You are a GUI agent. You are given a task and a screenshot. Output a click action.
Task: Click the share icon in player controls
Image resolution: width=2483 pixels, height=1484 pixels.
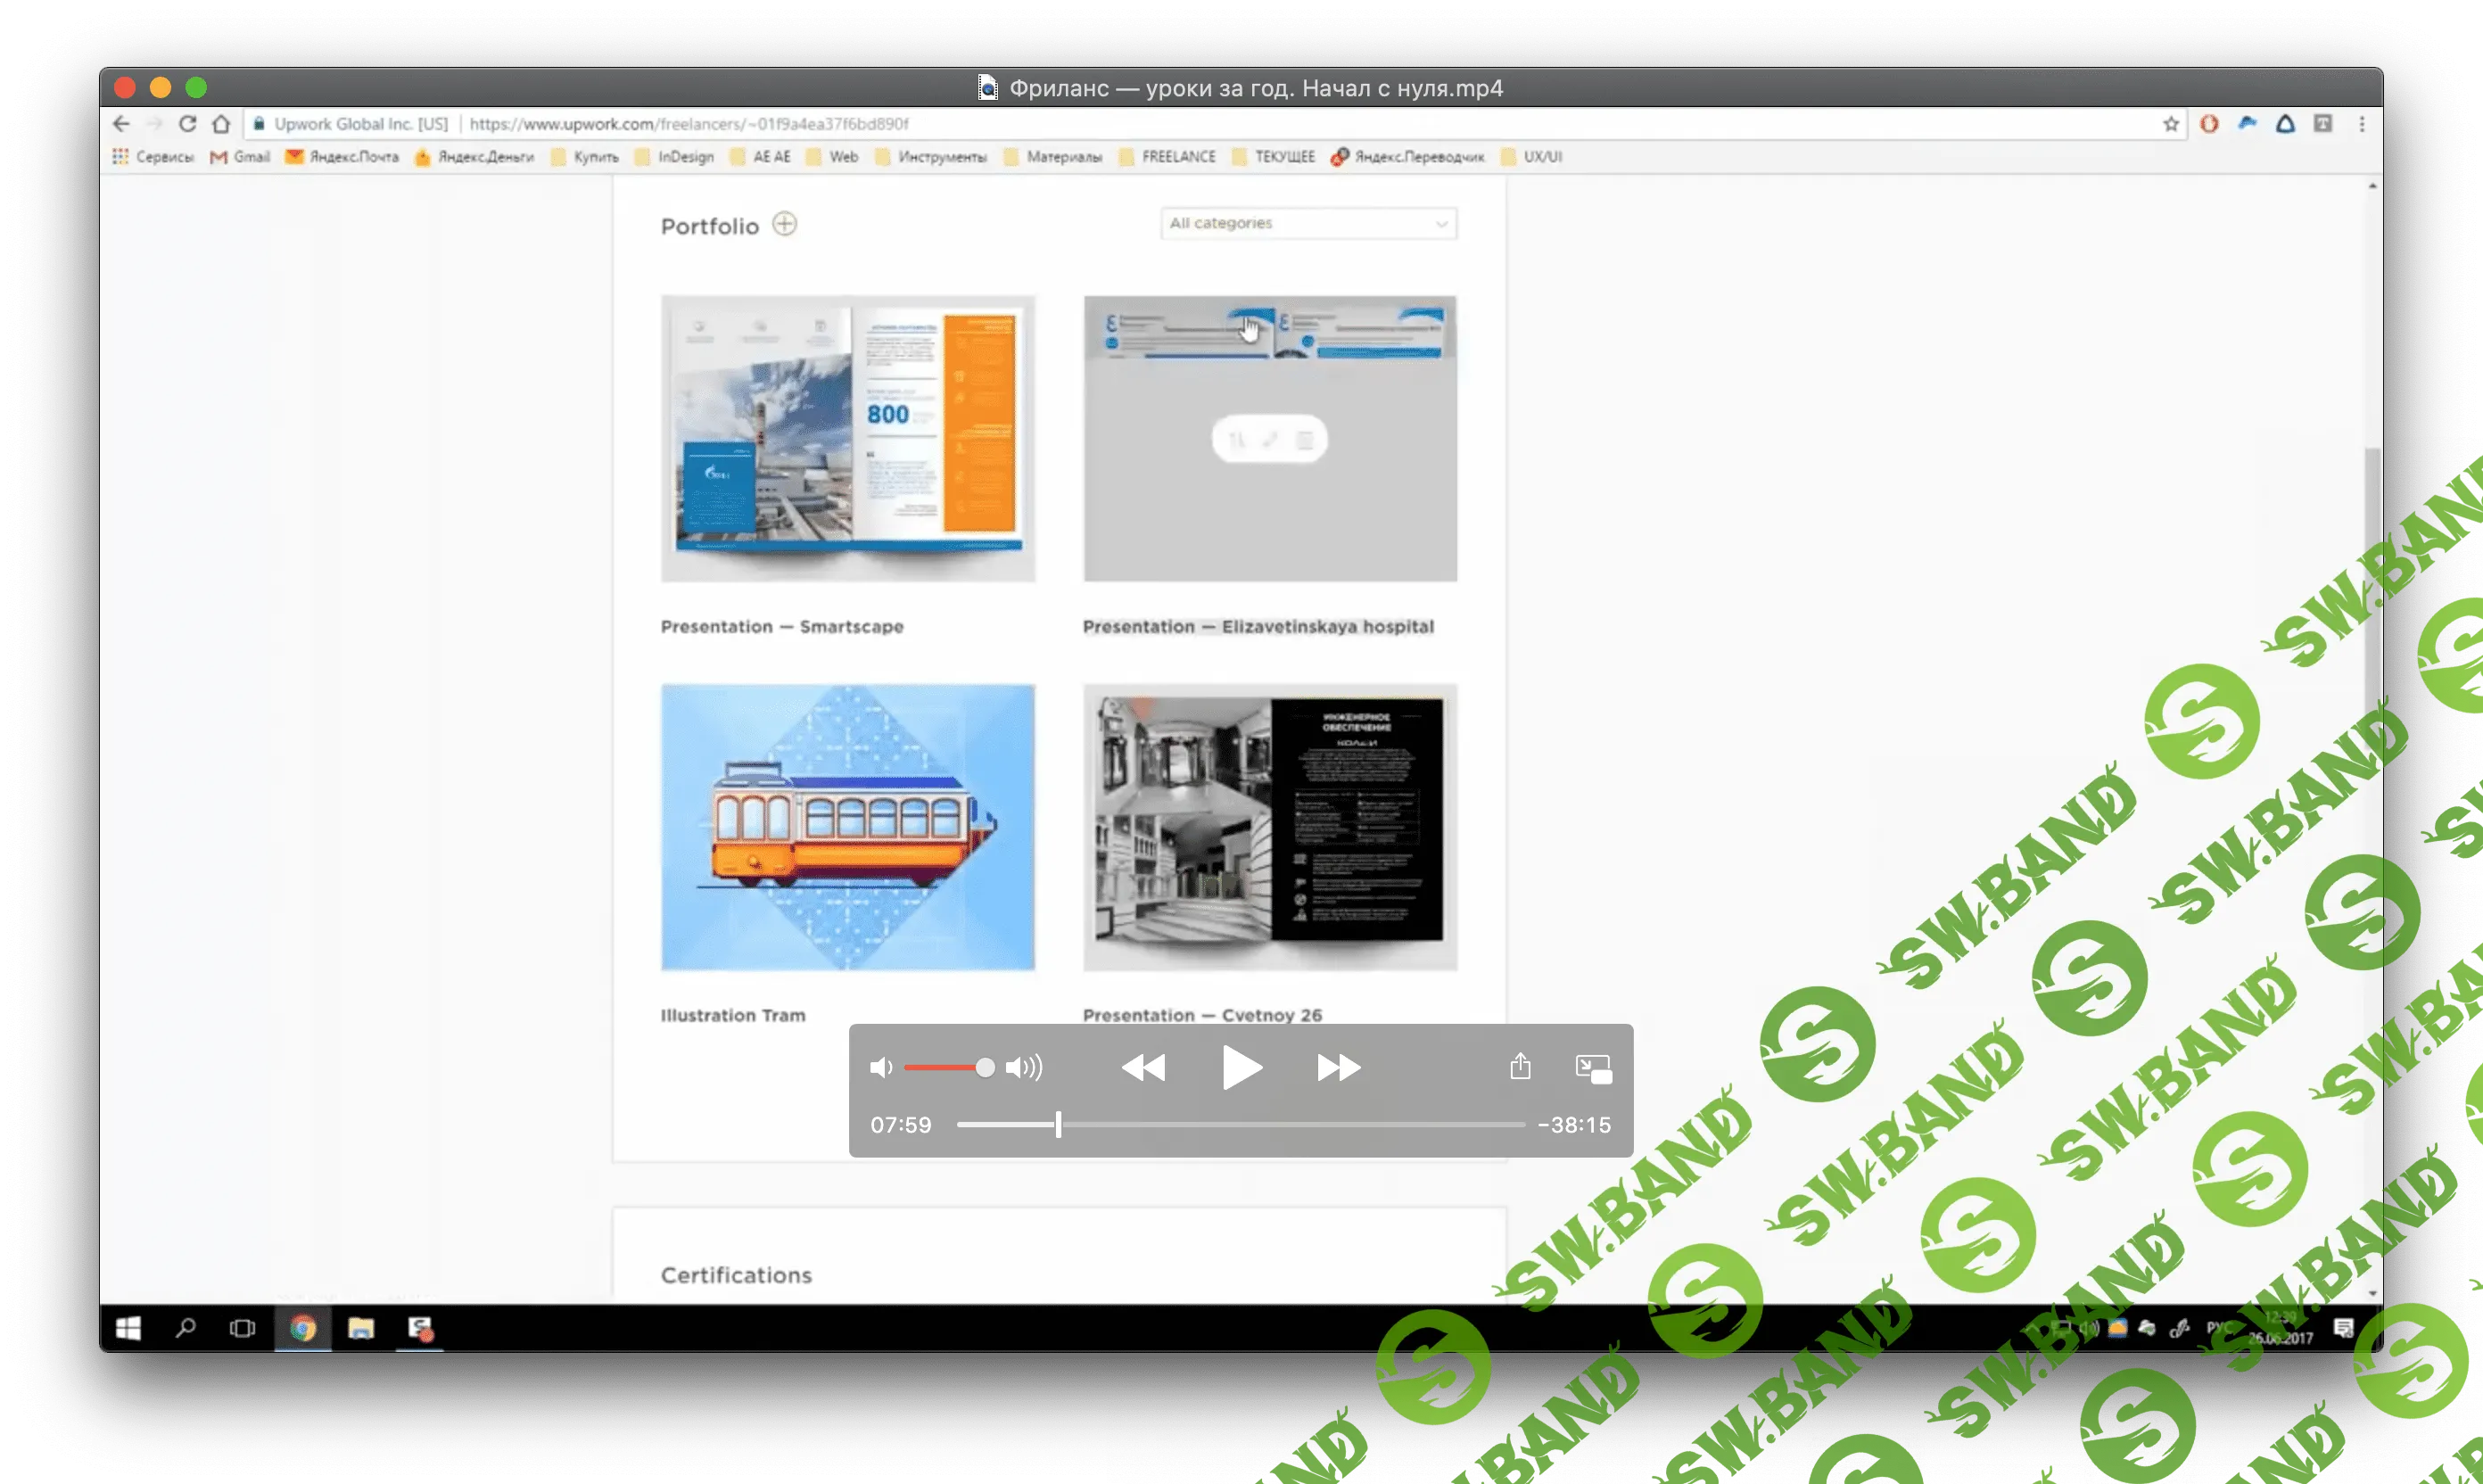pos(1520,1067)
